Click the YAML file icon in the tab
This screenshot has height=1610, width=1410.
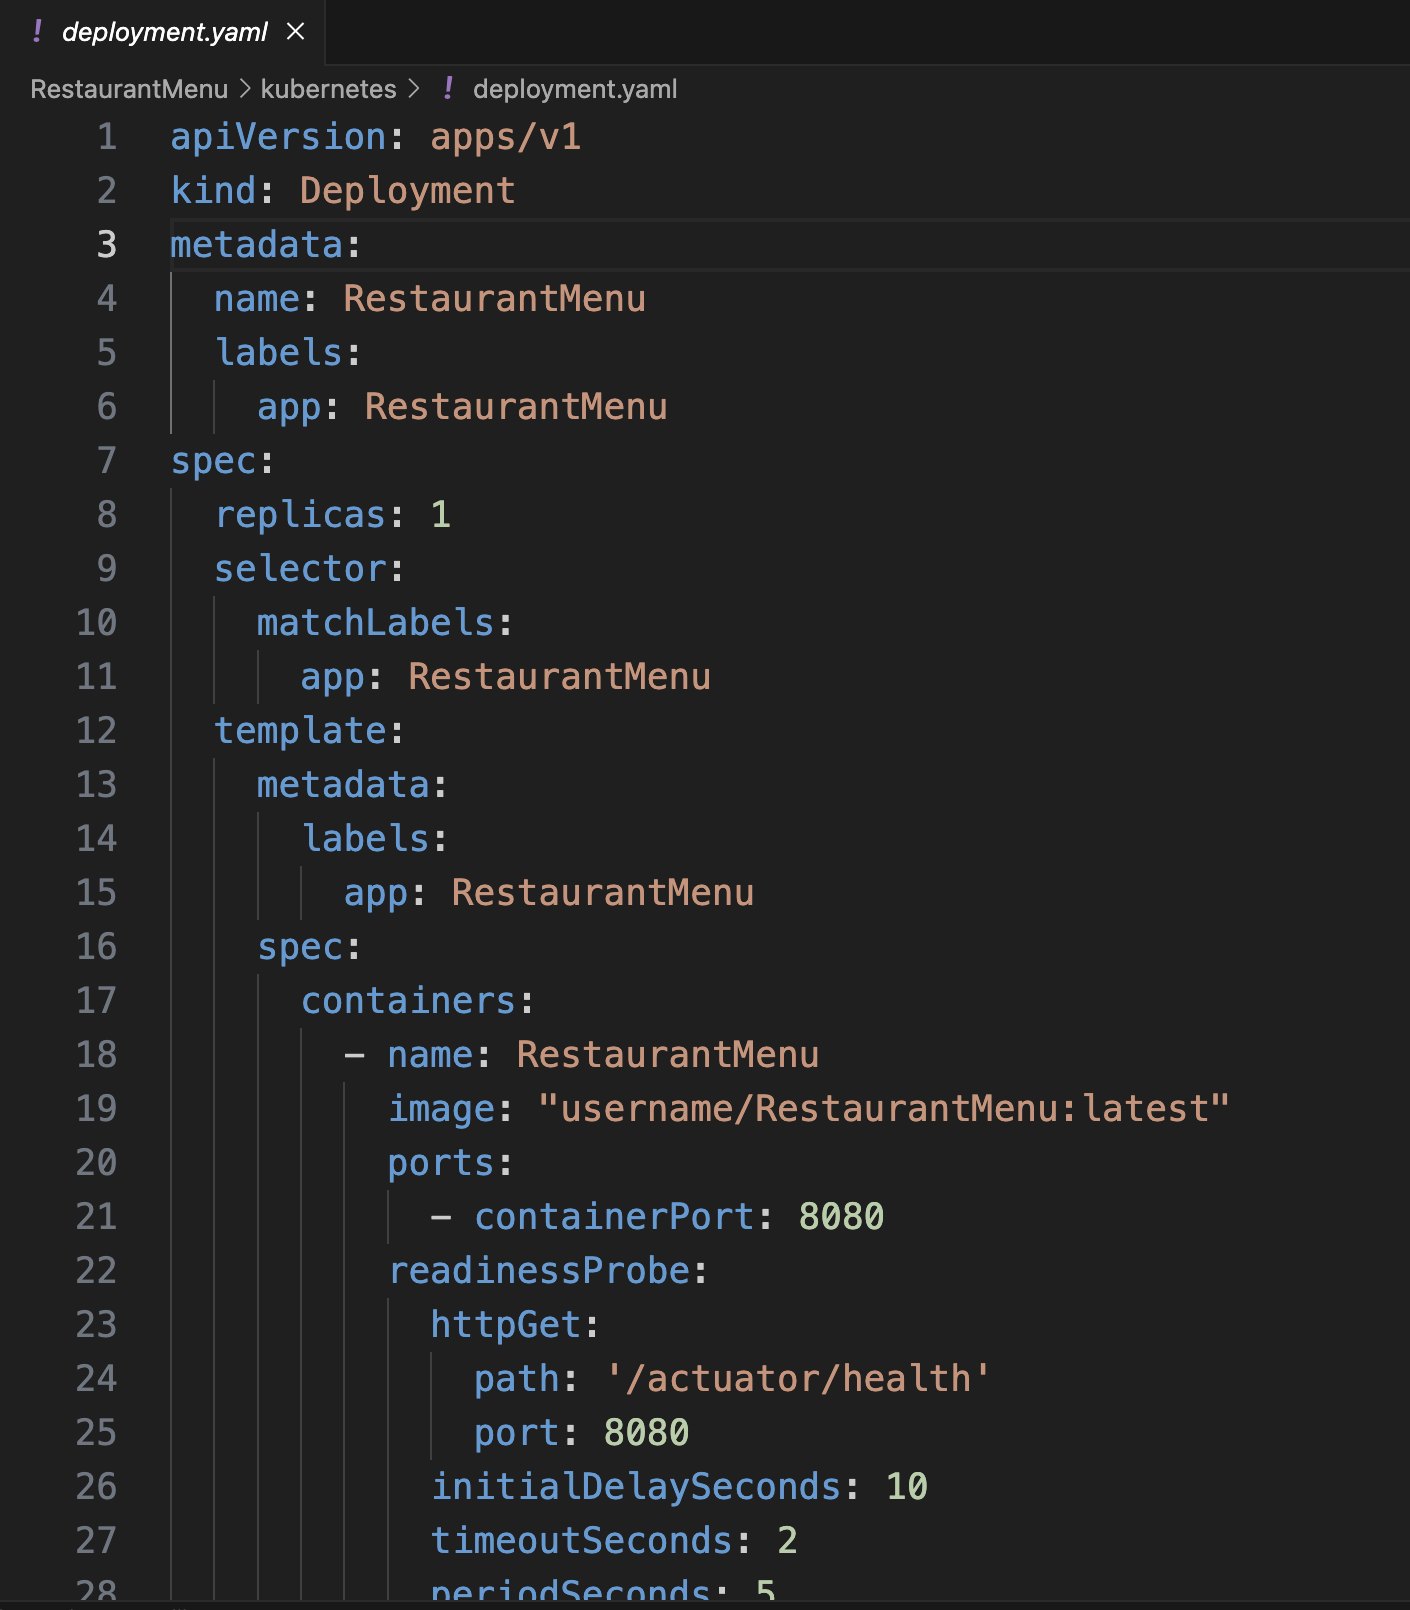click(37, 32)
